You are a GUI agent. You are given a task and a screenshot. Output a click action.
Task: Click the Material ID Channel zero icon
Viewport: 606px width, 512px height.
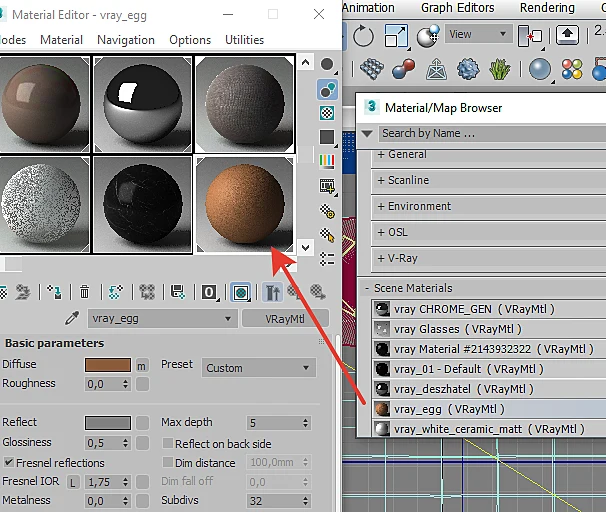point(209,292)
